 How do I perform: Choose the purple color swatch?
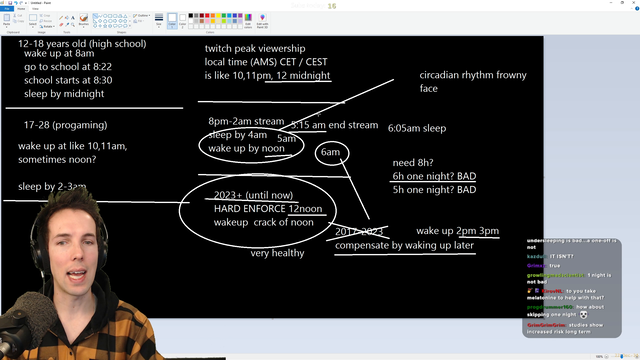tap(240, 16)
